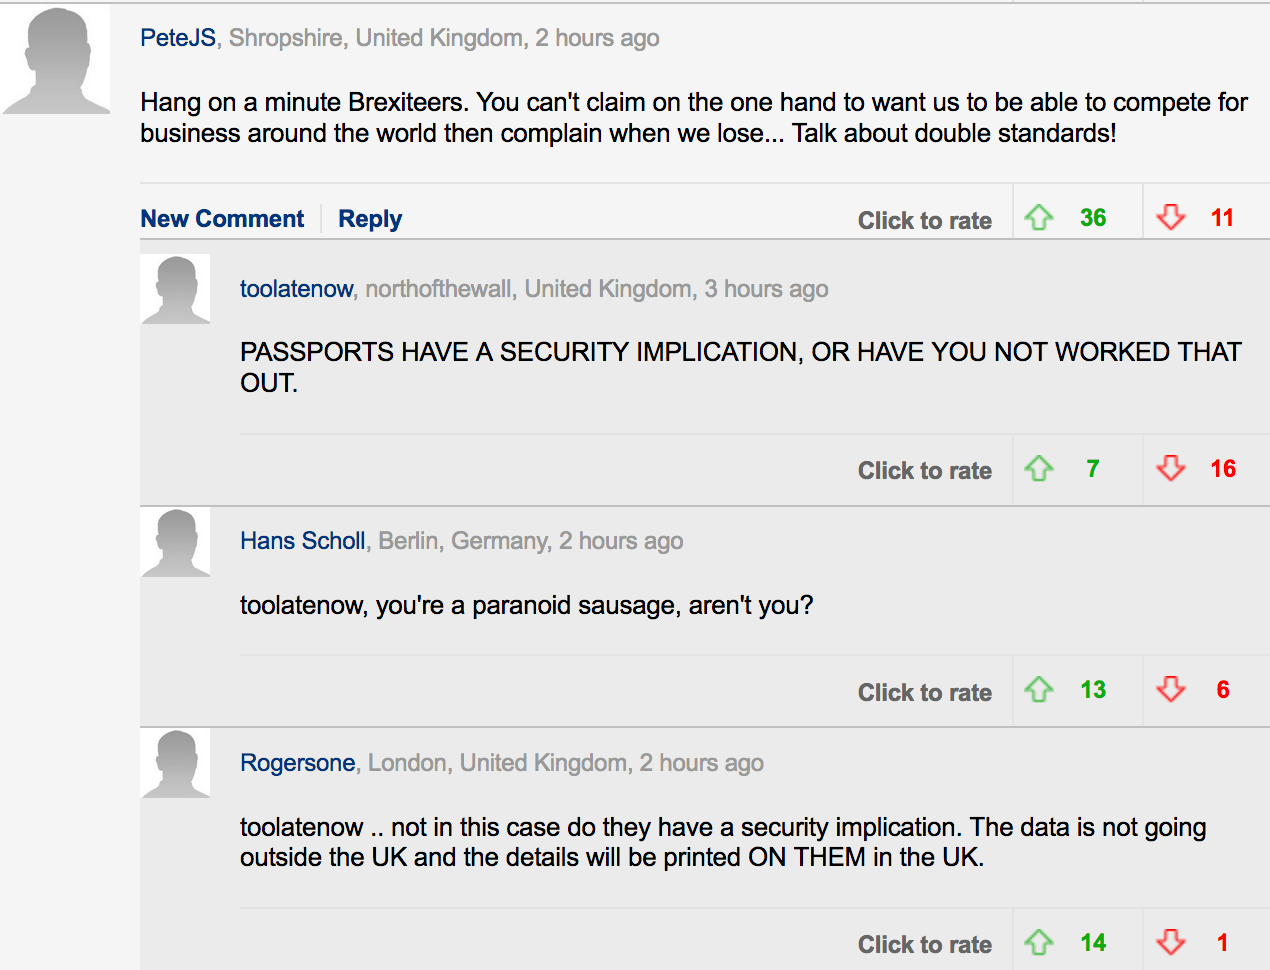
Task: Open Rogersone user profile link
Action: point(297,763)
